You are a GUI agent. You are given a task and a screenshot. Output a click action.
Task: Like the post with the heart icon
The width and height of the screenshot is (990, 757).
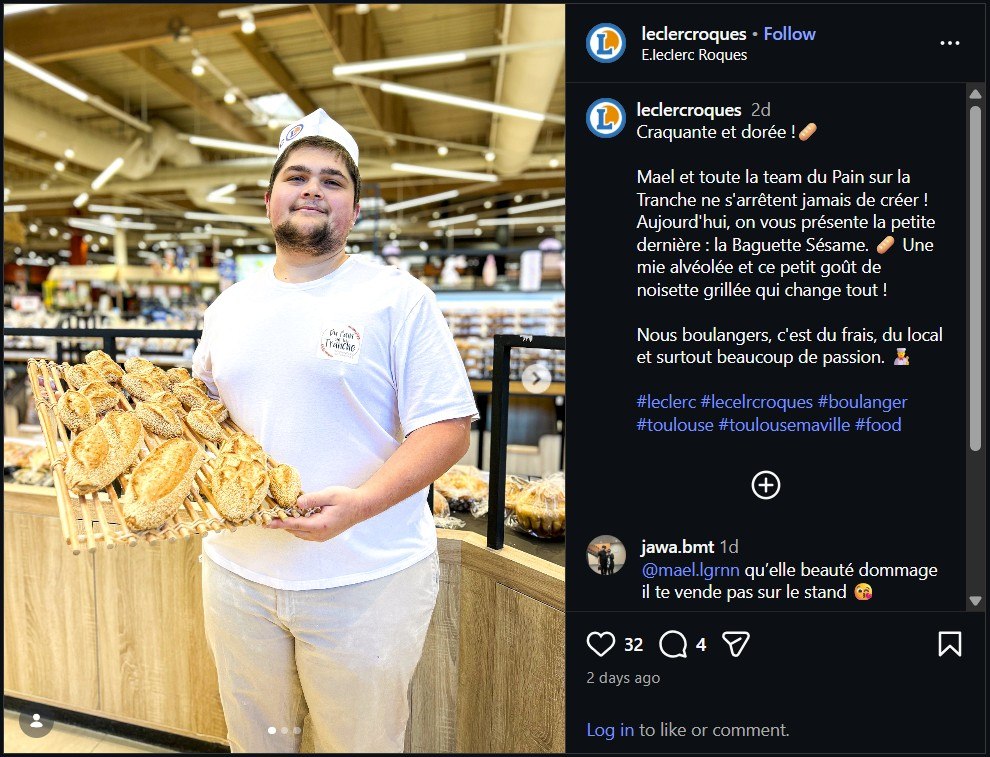[601, 644]
